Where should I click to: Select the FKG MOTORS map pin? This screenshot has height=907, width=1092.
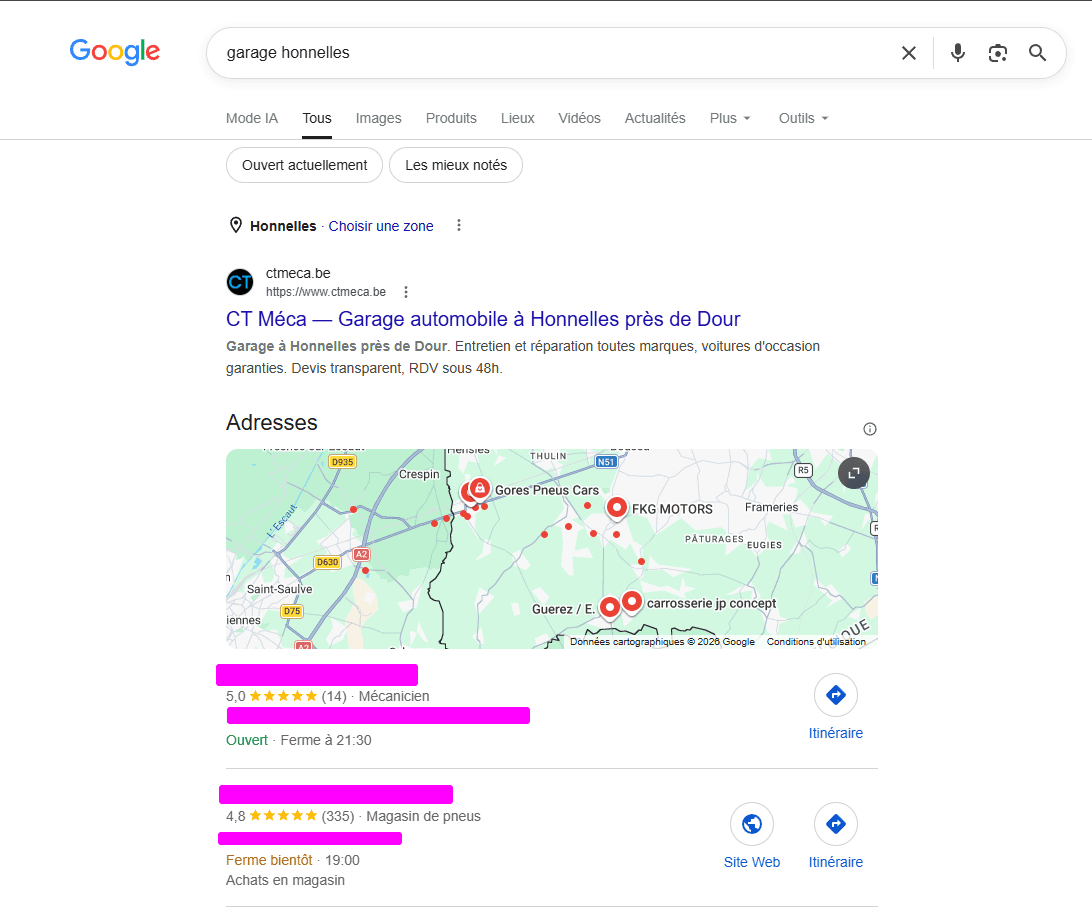click(616, 509)
